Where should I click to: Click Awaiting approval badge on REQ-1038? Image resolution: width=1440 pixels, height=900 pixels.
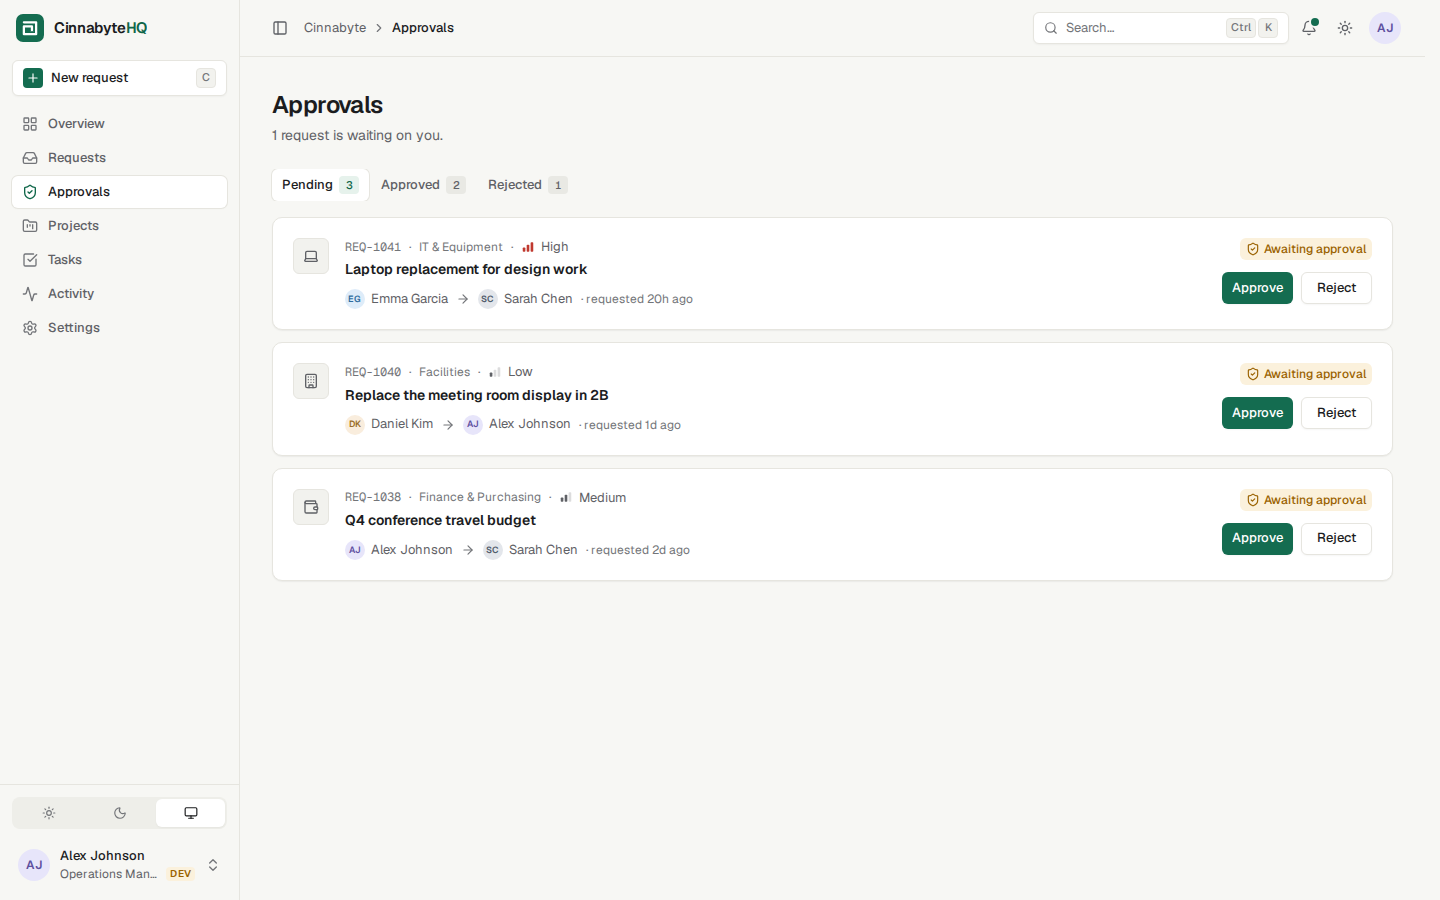tap(1306, 500)
